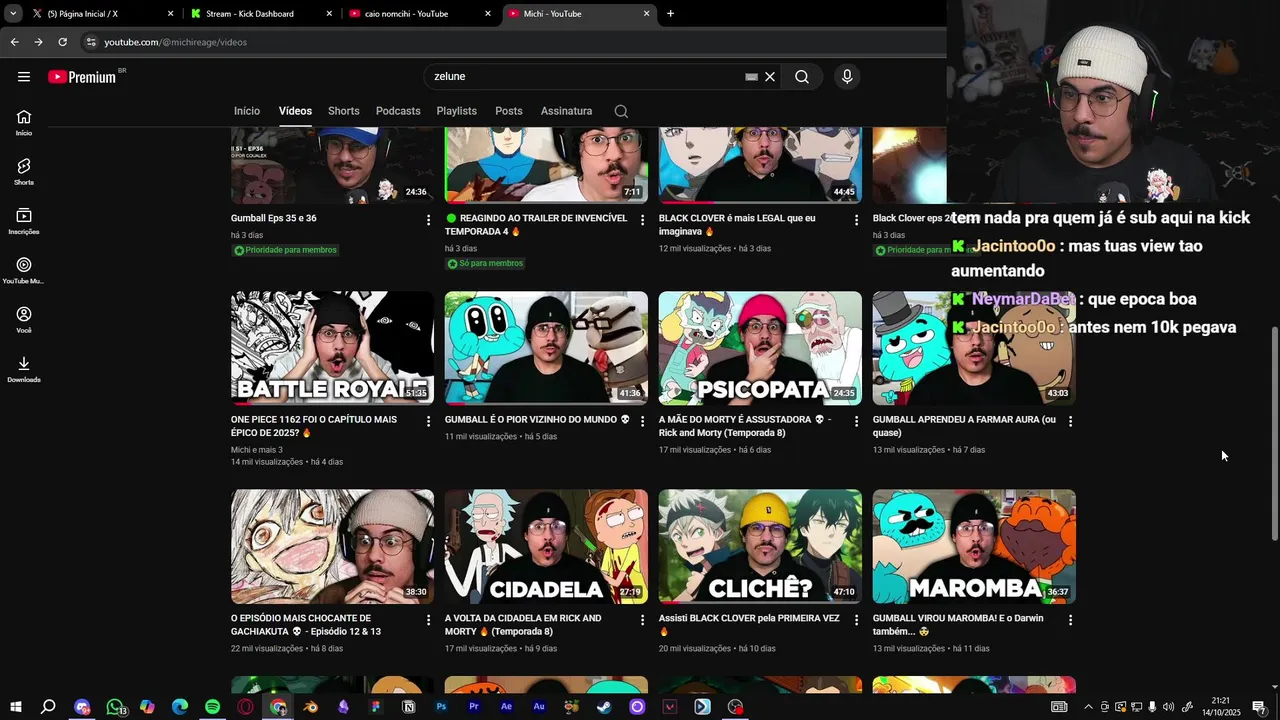1280x720 pixels.
Task: Open the channel Podcasts tab
Action: tap(398, 111)
